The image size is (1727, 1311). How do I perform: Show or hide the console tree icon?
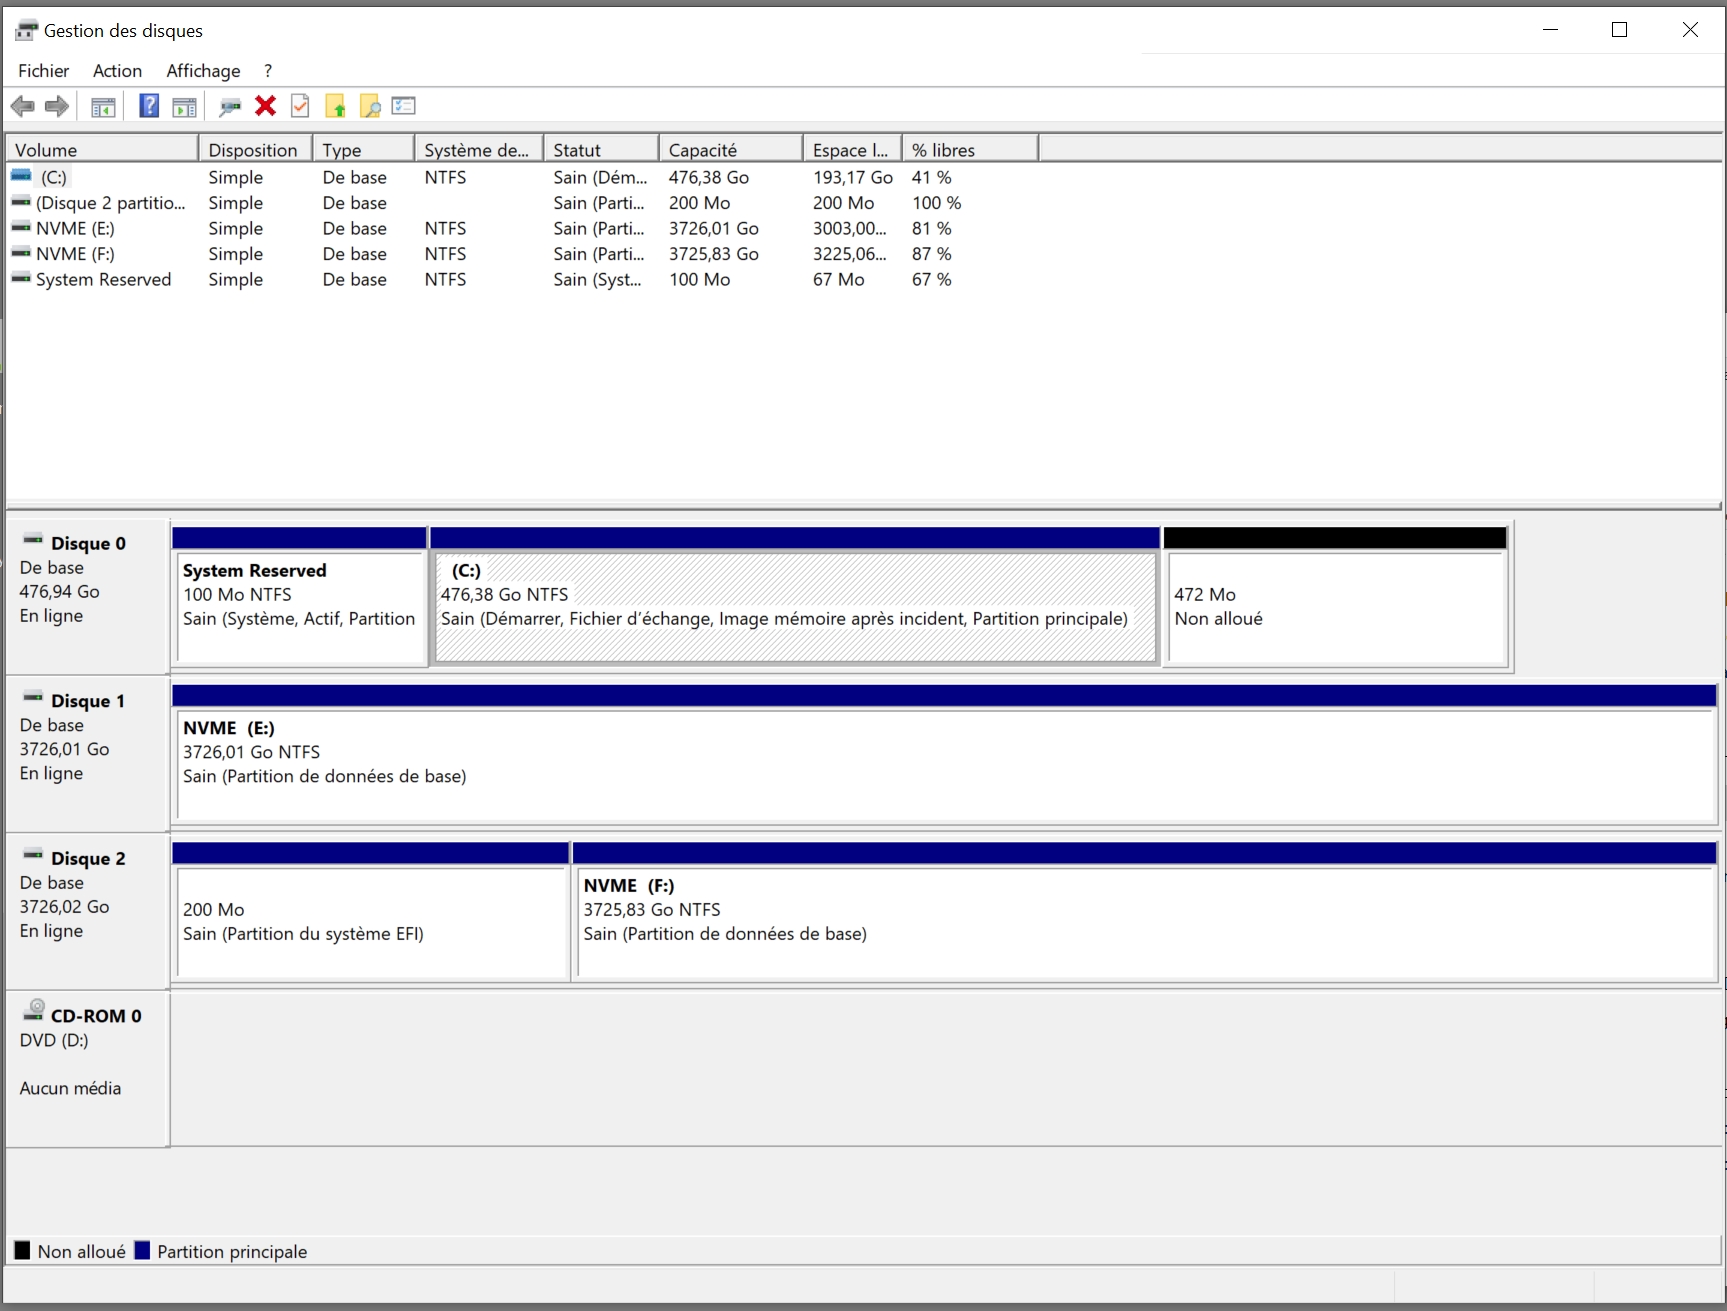[103, 107]
